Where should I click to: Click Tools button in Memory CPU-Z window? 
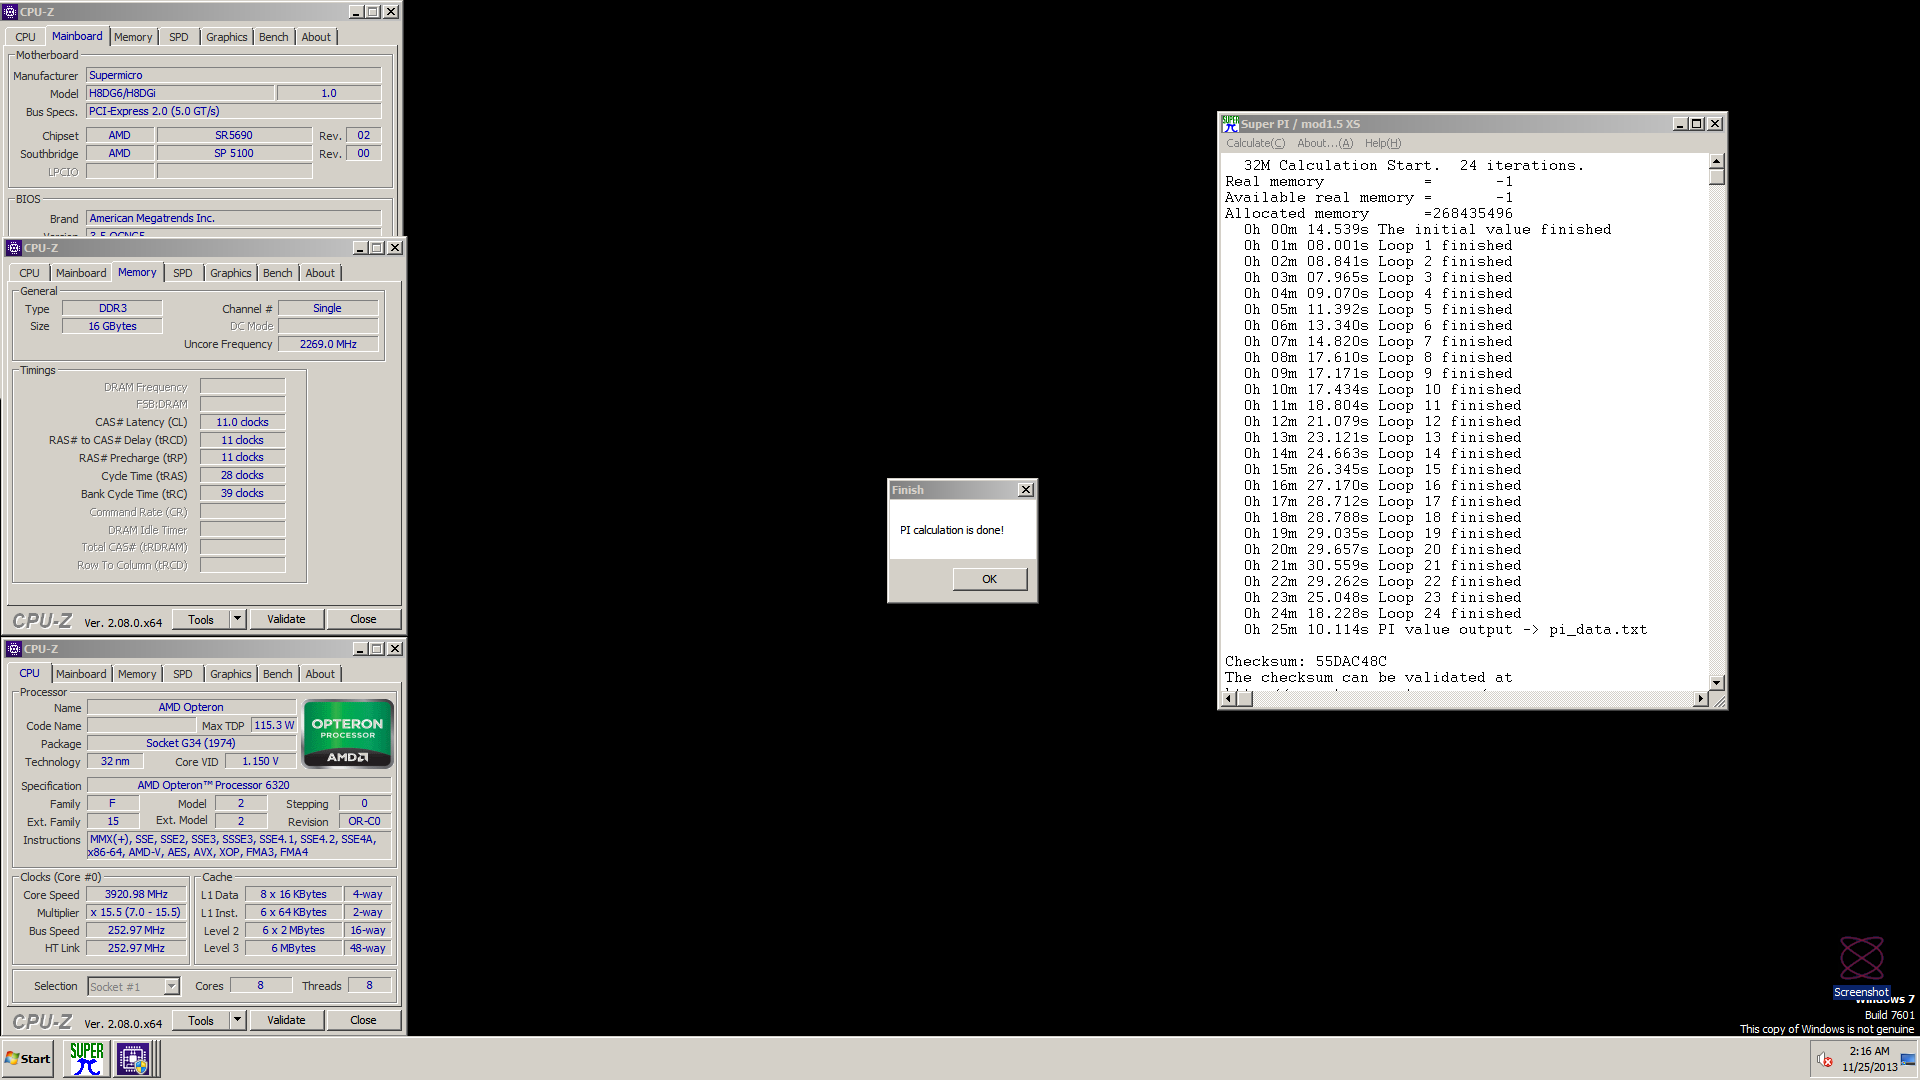[x=201, y=619]
